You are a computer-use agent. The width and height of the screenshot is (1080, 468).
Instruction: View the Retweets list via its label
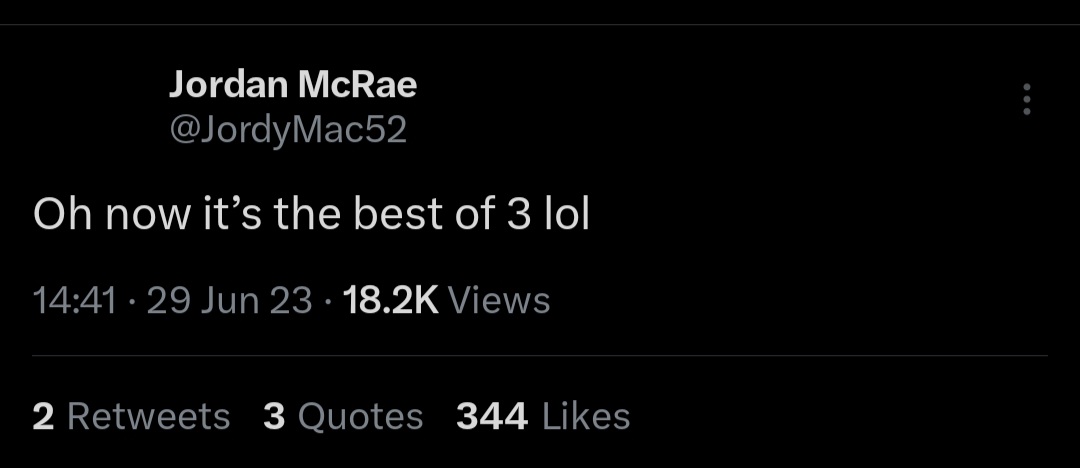(149, 416)
